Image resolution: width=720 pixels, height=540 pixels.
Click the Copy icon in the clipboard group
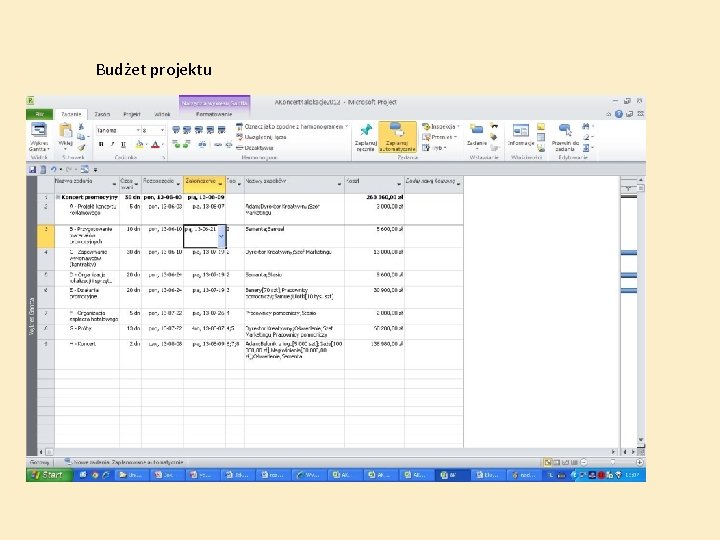[81, 137]
